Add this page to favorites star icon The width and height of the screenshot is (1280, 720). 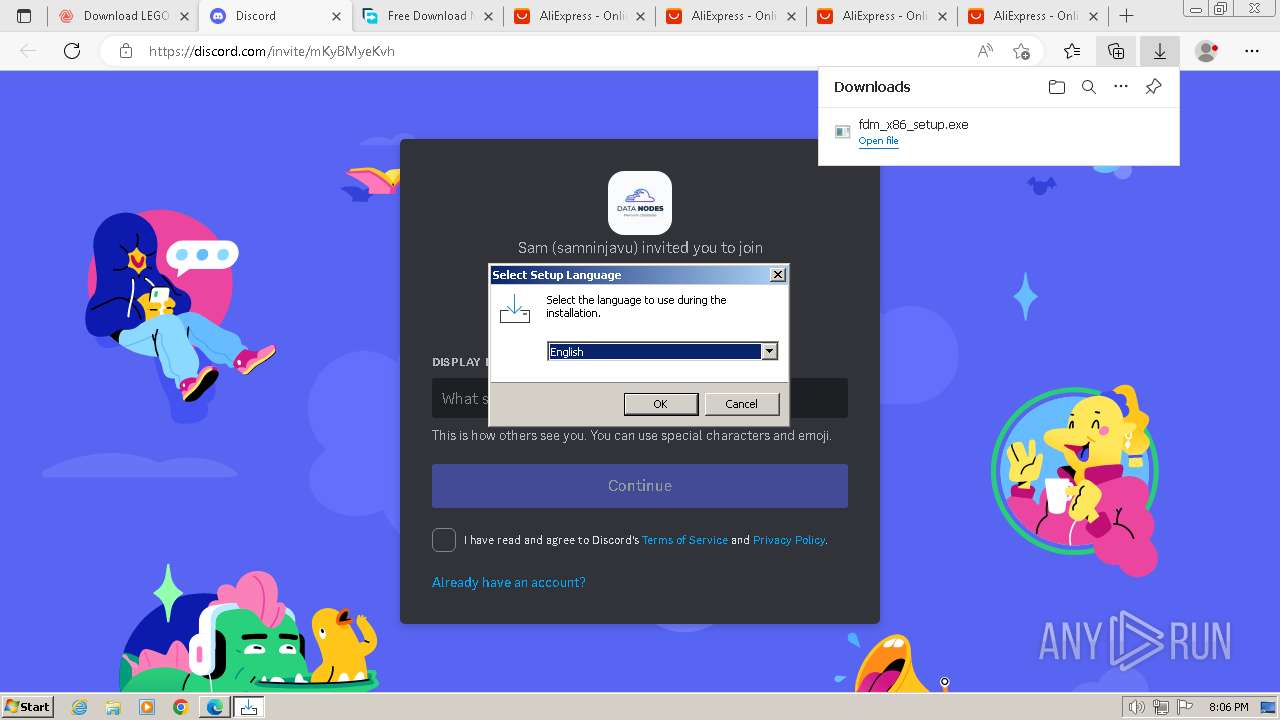[x=1021, y=51]
